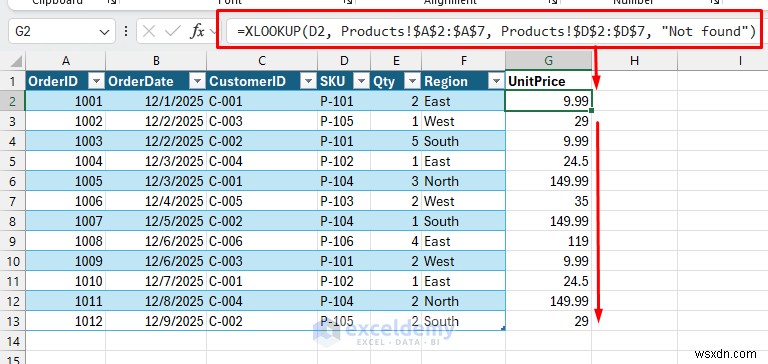Select cell G2 with value 9.99
This screenshot has height=364, width=768.
coord(549,101)
